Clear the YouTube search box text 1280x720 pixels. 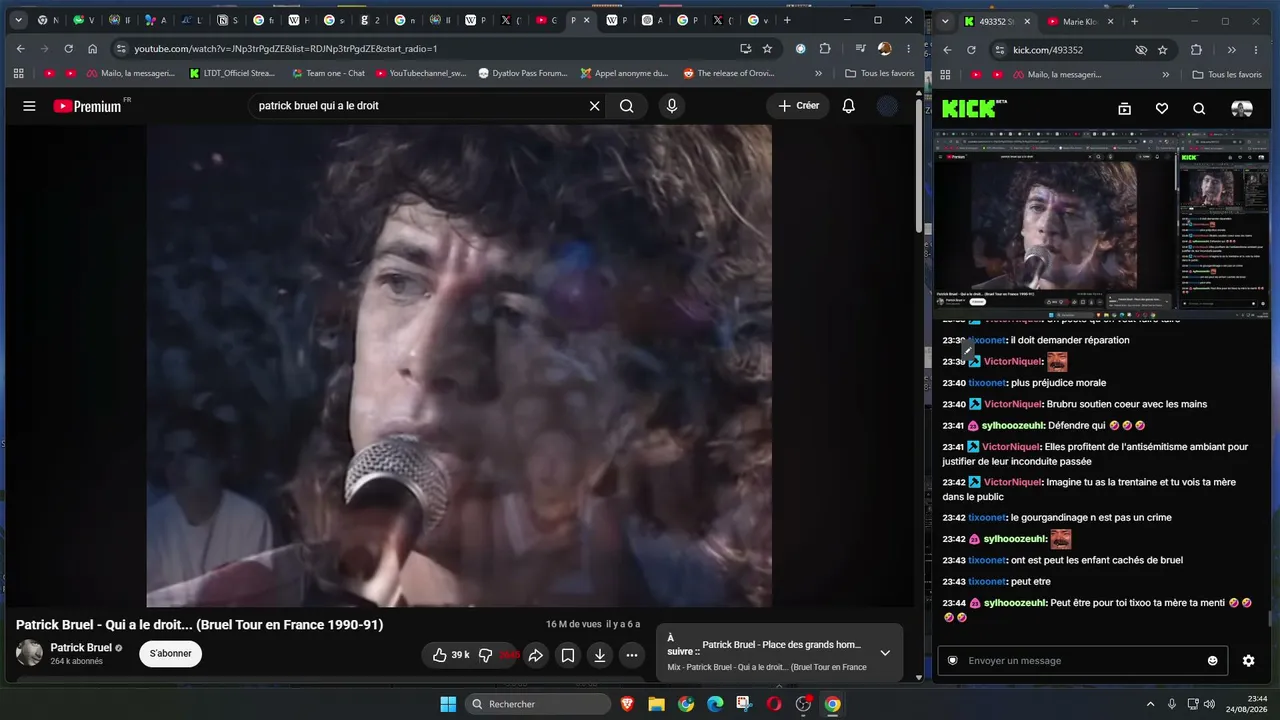click(x=594, y=106)
